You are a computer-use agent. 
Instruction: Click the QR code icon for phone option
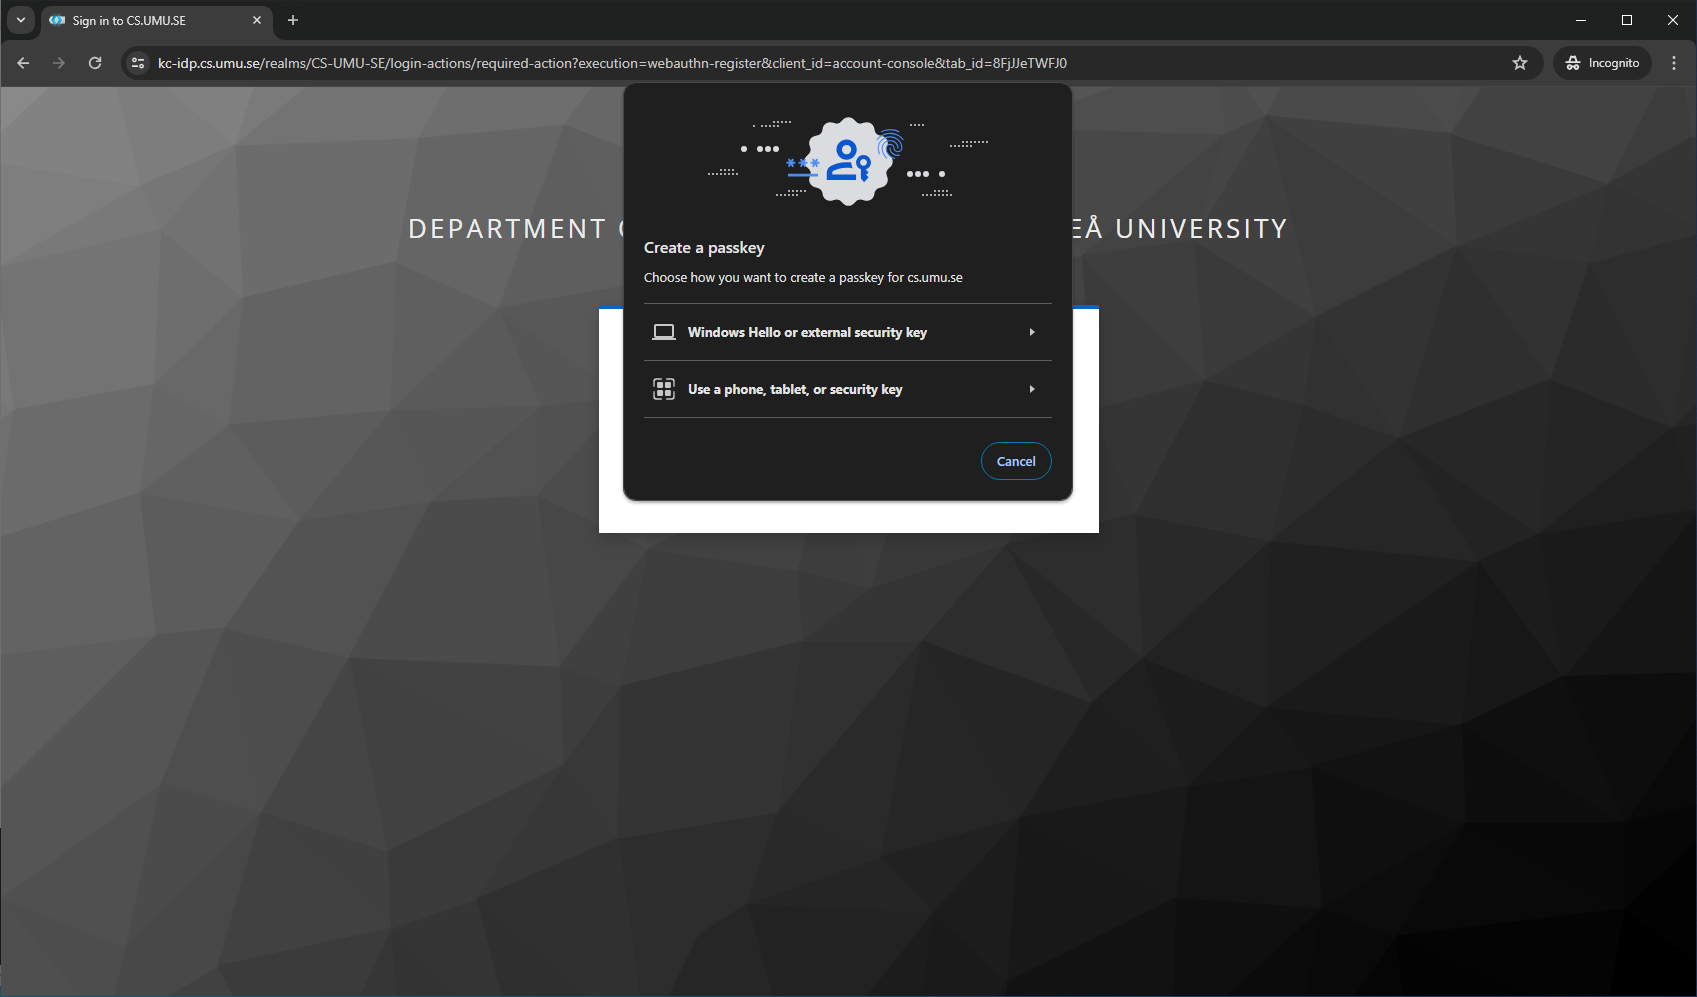[664, 389]
